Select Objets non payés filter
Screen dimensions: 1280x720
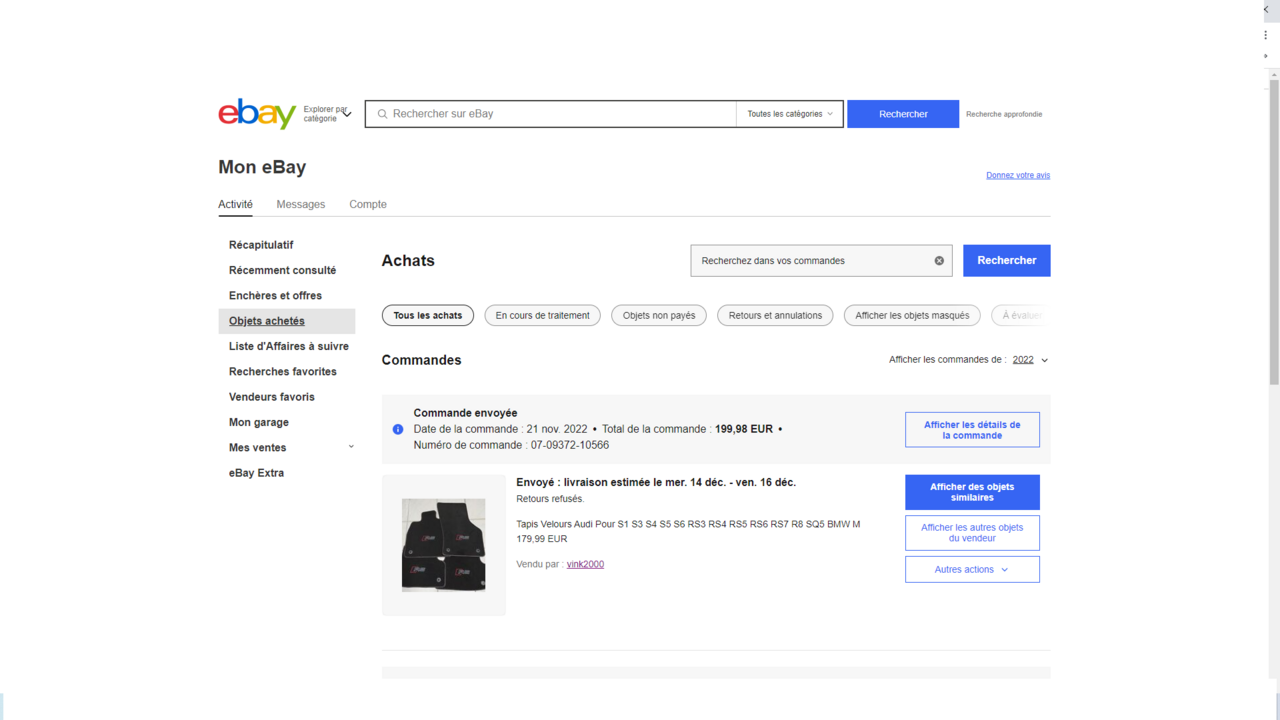[x=658, y=316]
